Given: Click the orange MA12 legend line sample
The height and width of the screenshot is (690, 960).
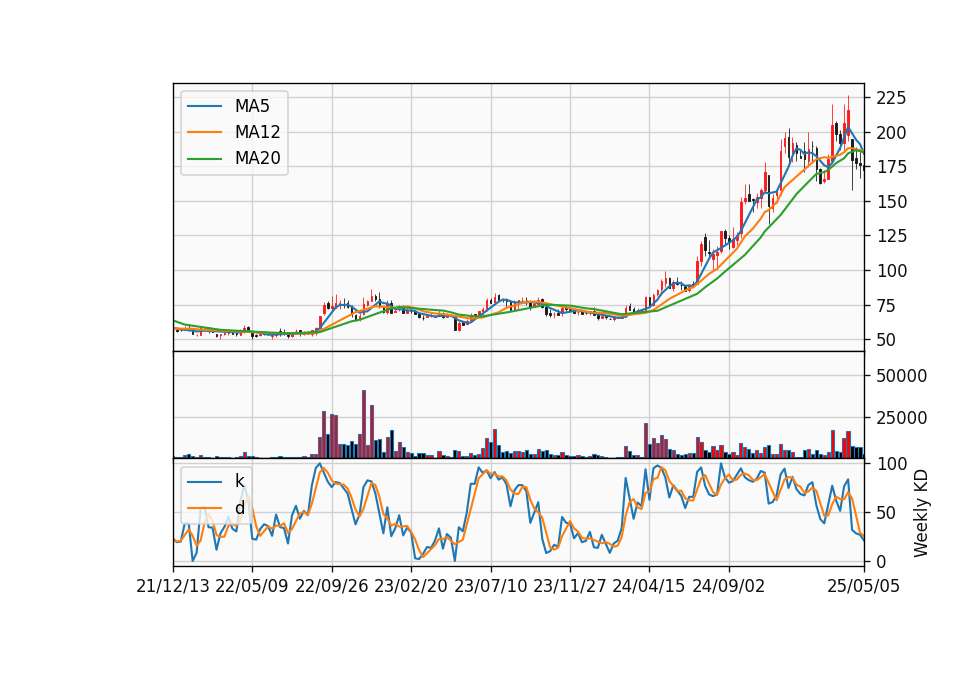Looking at the screenshot, I should click(204, 132).
